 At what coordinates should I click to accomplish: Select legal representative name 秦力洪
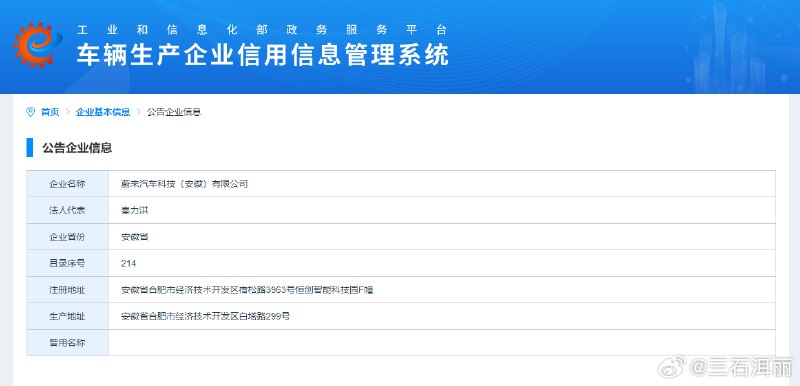(x=135, y=210)
